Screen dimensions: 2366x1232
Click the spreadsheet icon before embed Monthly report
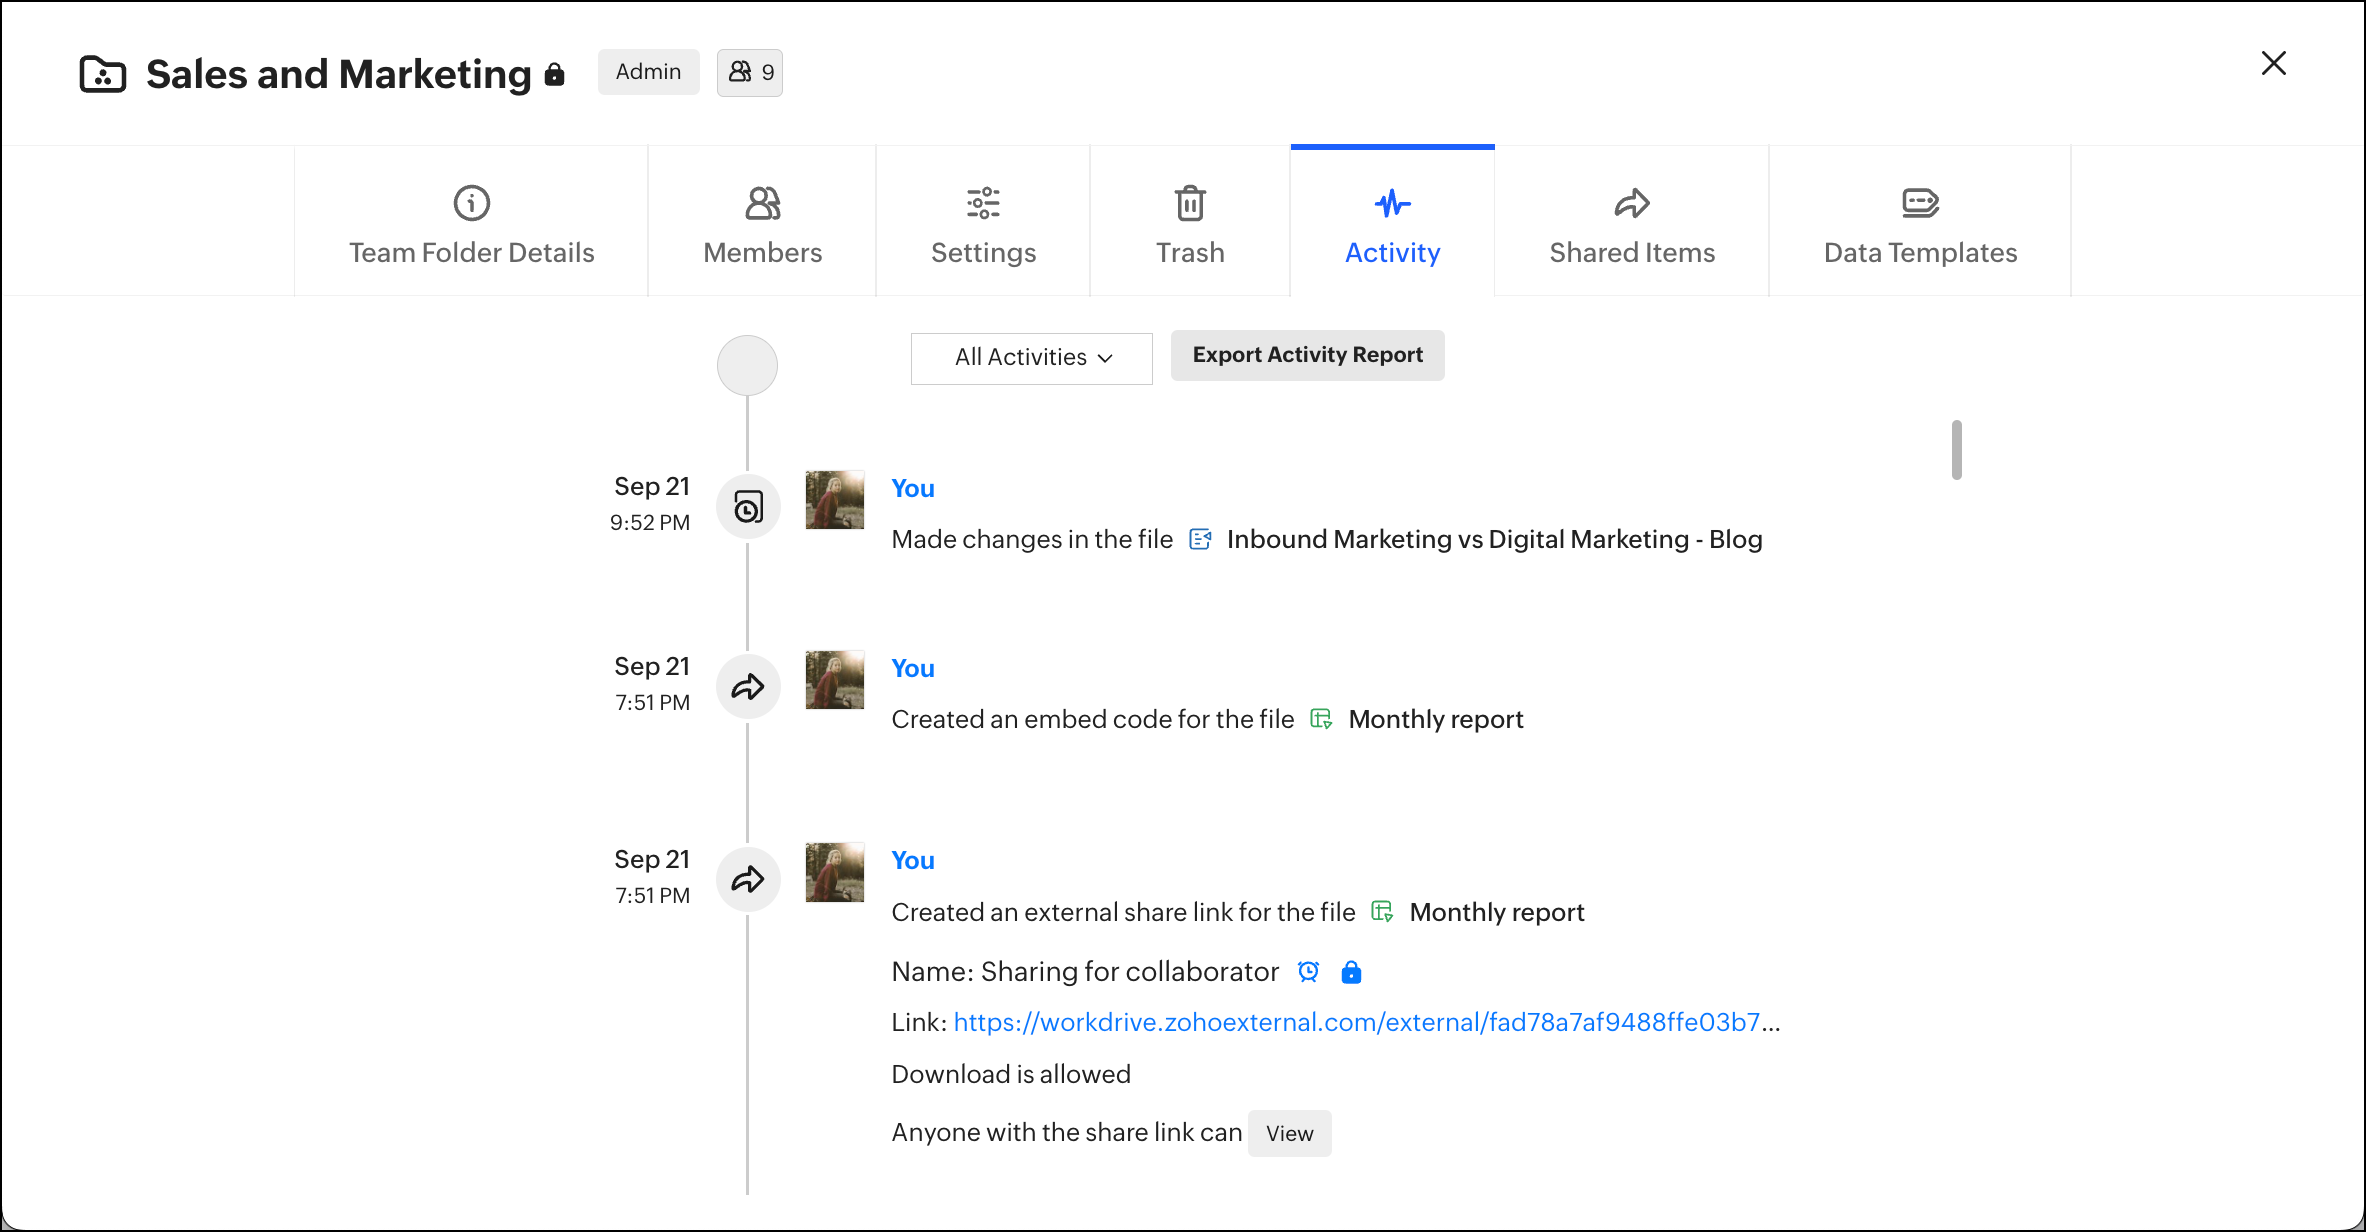point(1321,719)
